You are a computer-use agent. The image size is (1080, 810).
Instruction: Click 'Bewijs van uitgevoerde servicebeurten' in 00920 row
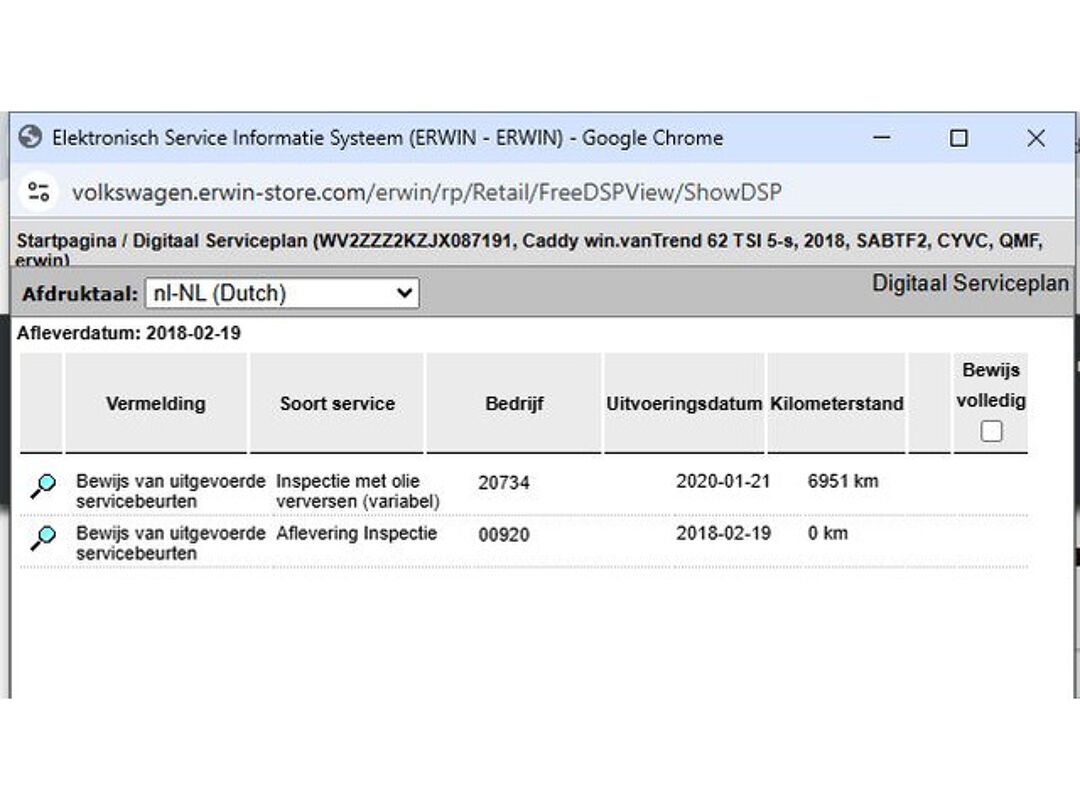pos(170,543)
